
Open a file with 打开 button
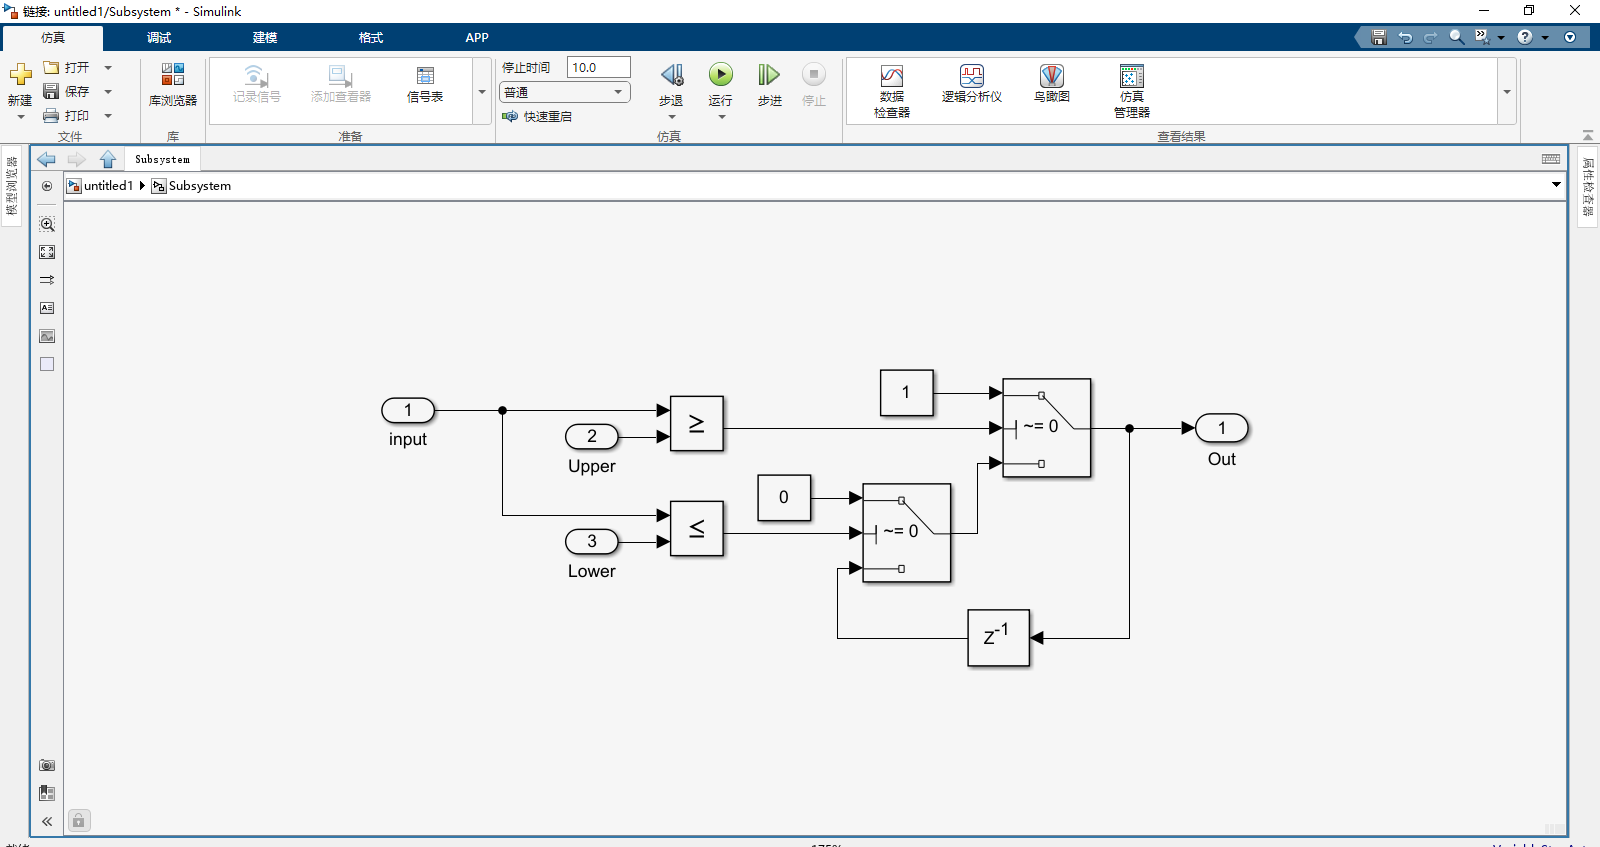coord(66,68)
